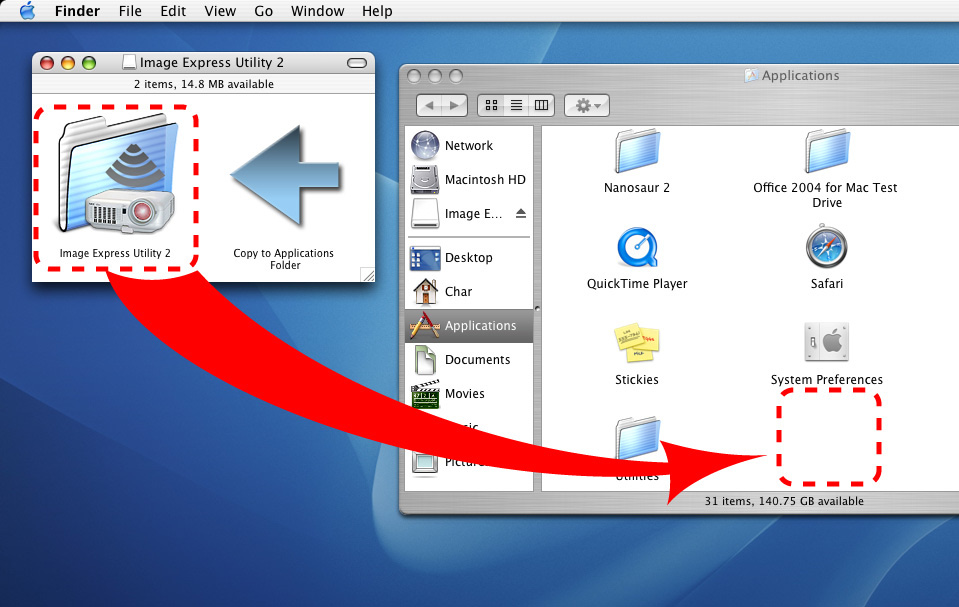This screenshot has width=959, height=607.
Task: Select Applications in the sidebar
Action: pos(468,326)
